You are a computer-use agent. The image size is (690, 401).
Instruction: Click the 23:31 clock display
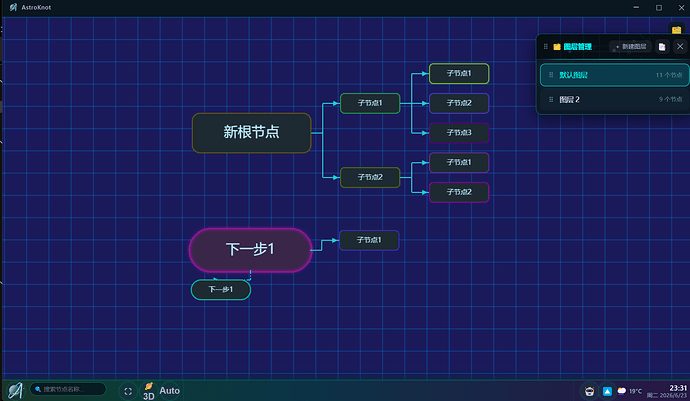pos(678,388)
